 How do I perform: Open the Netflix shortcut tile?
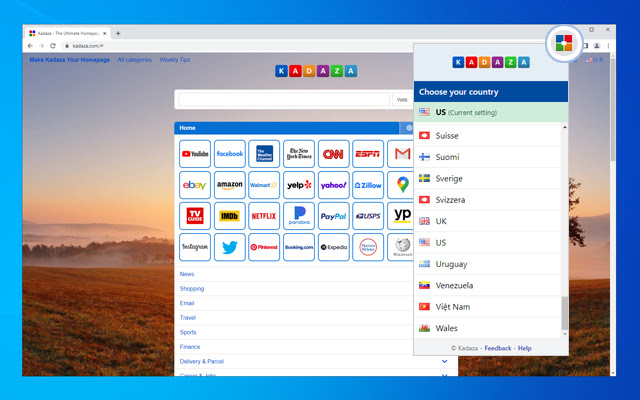(x=264, y=216)
